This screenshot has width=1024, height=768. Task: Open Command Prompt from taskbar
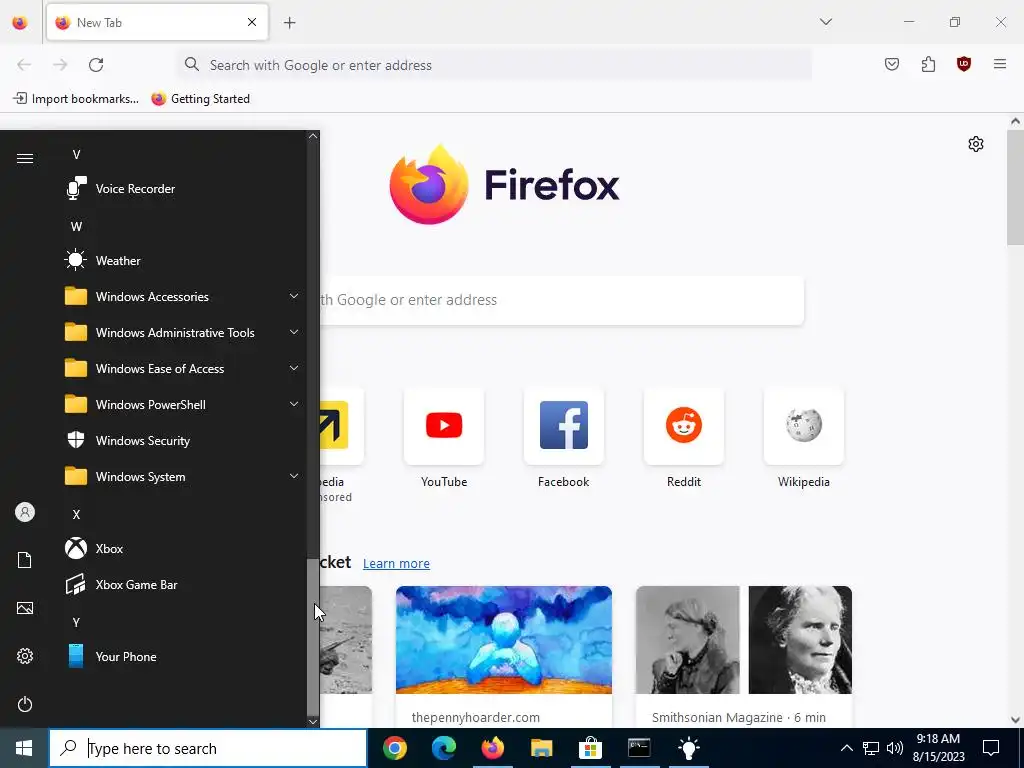639,748
